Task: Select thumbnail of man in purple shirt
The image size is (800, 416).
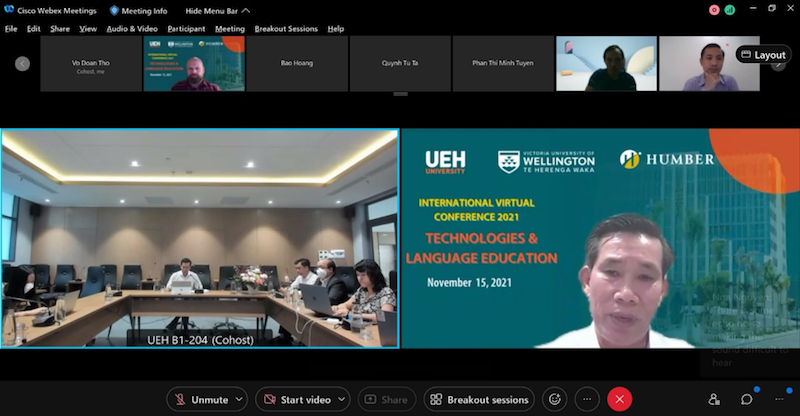Action: click(x=709, y=64)
